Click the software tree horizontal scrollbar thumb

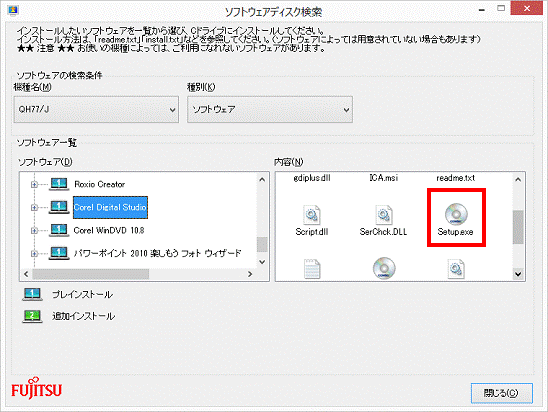point(91,274)
